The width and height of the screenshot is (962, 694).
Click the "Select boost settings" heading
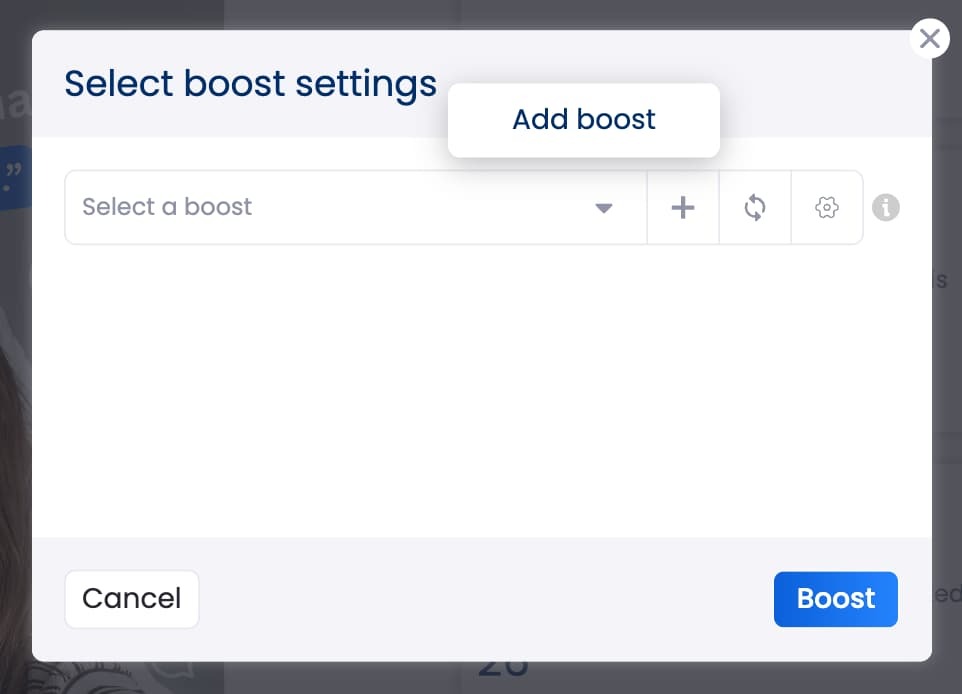tap(250, 84)
